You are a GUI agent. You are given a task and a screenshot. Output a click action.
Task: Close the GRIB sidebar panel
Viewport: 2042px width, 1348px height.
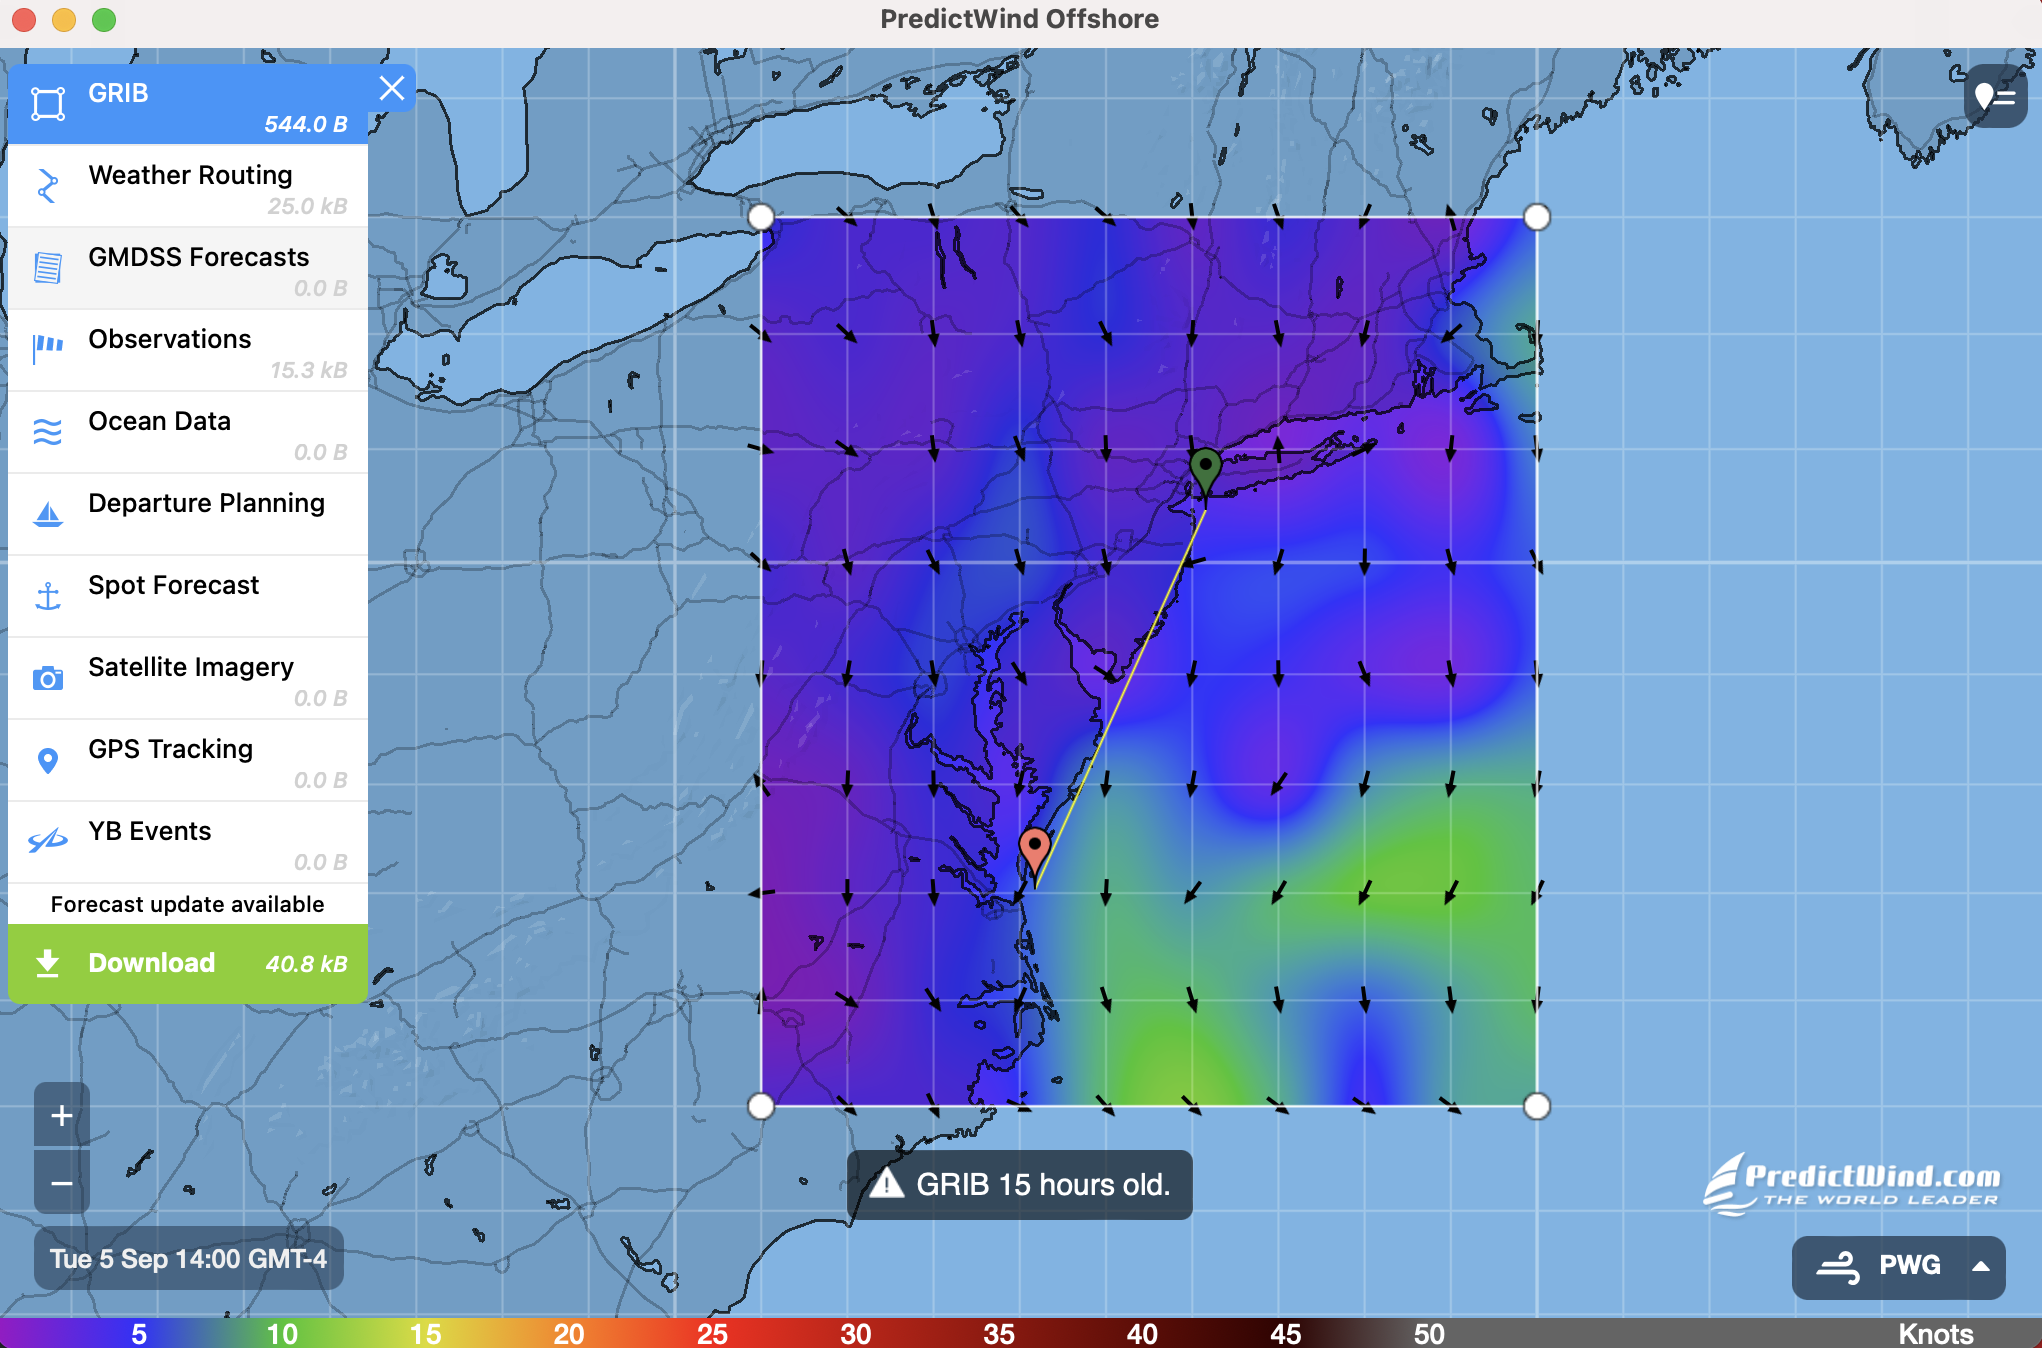point(391,89)
